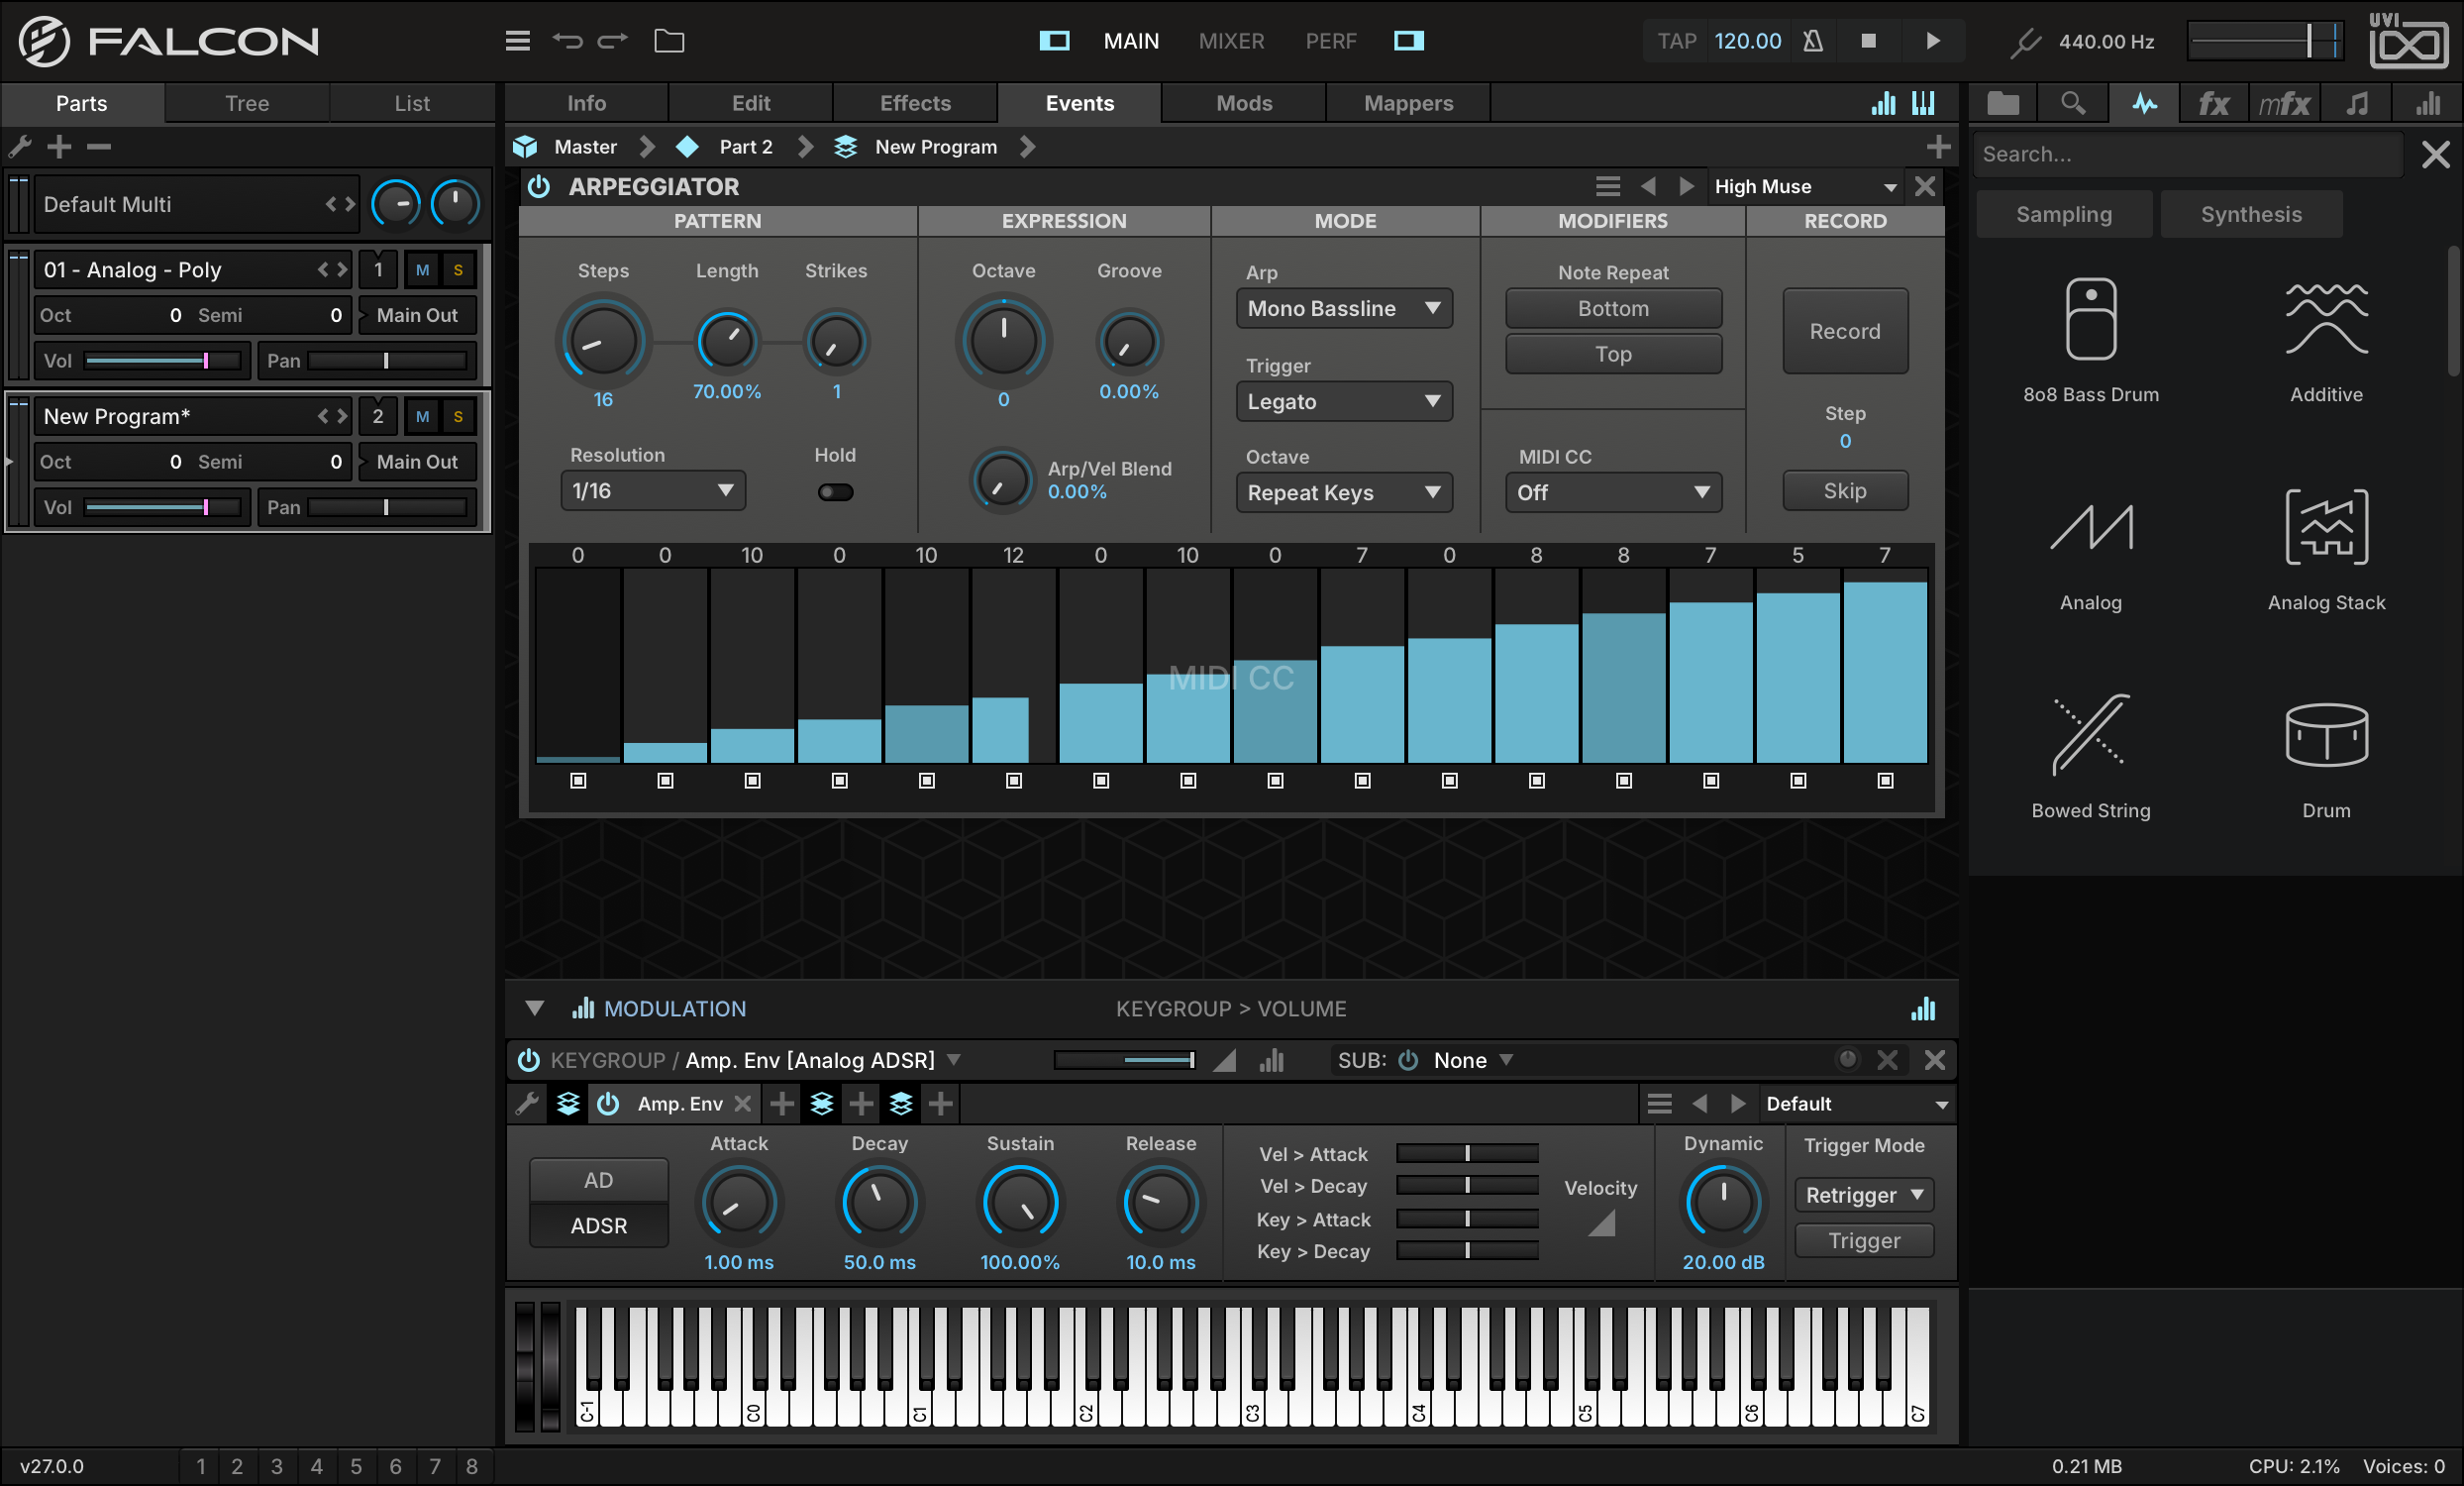The width and height of the screenshot is (2464, 1486).
Task: Remove a part with the minus icon
Action: tap(98, 147)
